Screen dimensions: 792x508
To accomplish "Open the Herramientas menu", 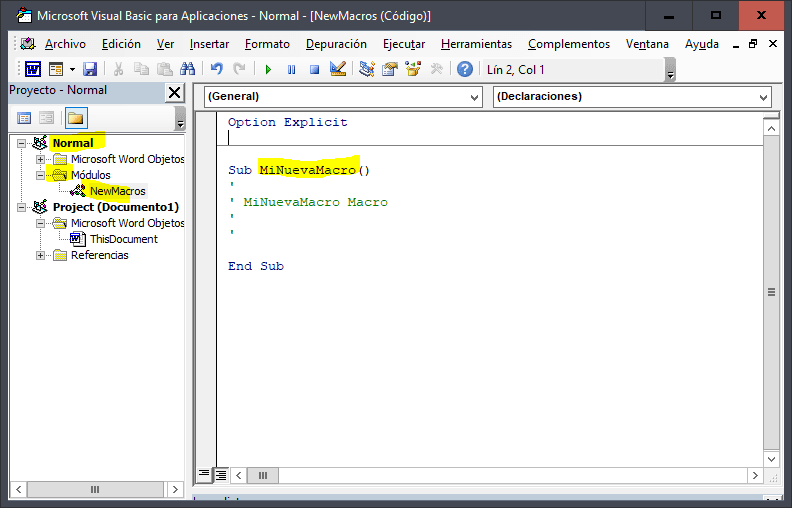I will point(476,44).
